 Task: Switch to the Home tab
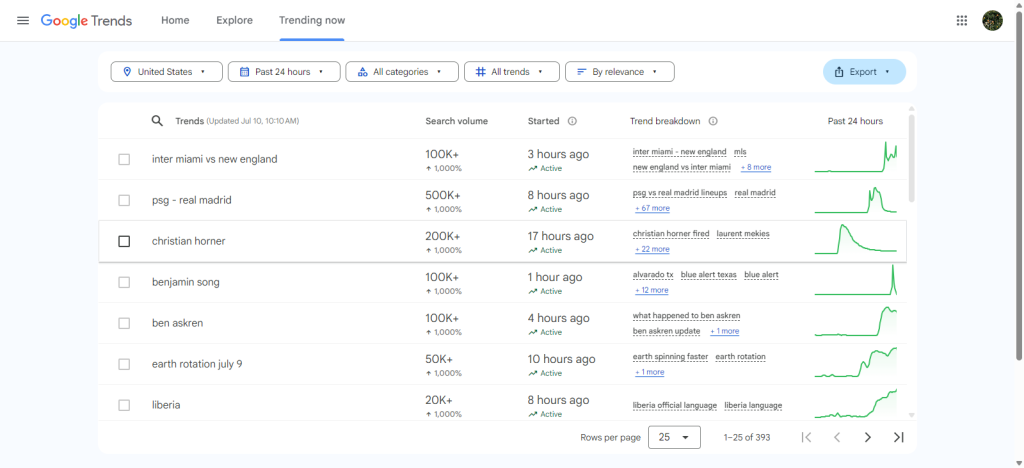pyautogui.click(x=175, y=20)
